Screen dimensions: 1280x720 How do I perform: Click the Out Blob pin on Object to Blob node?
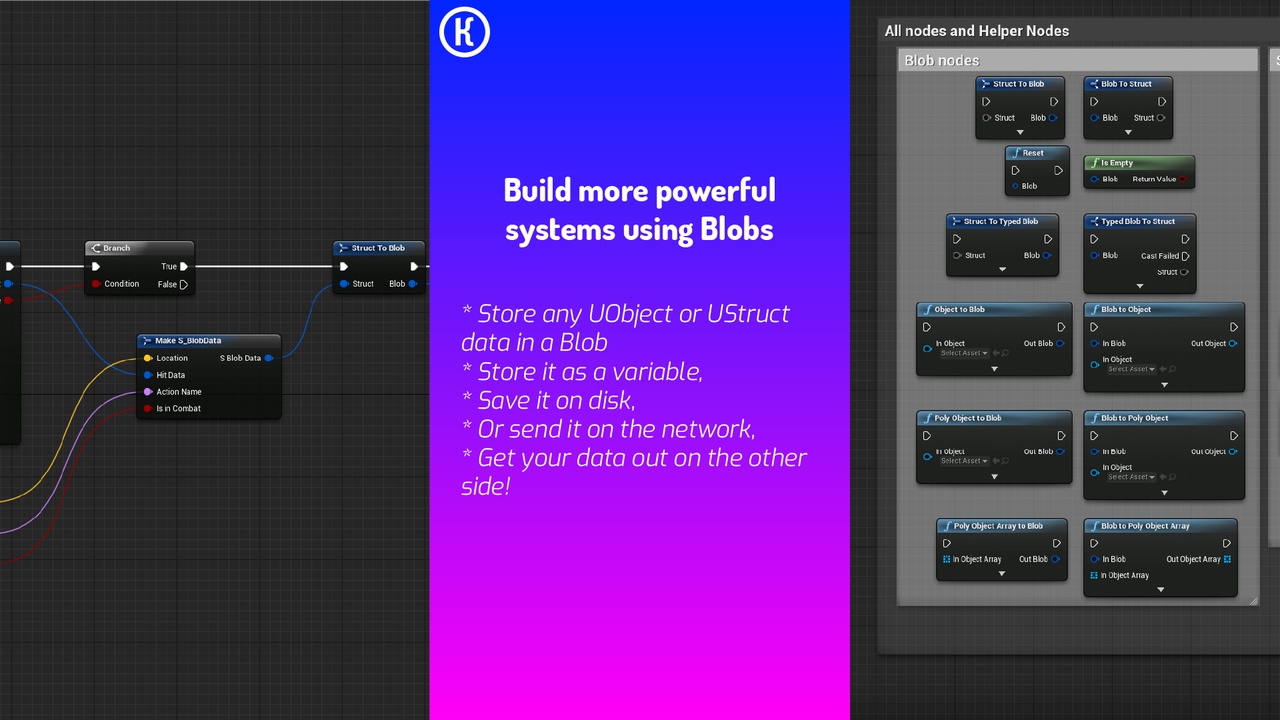1061,344
